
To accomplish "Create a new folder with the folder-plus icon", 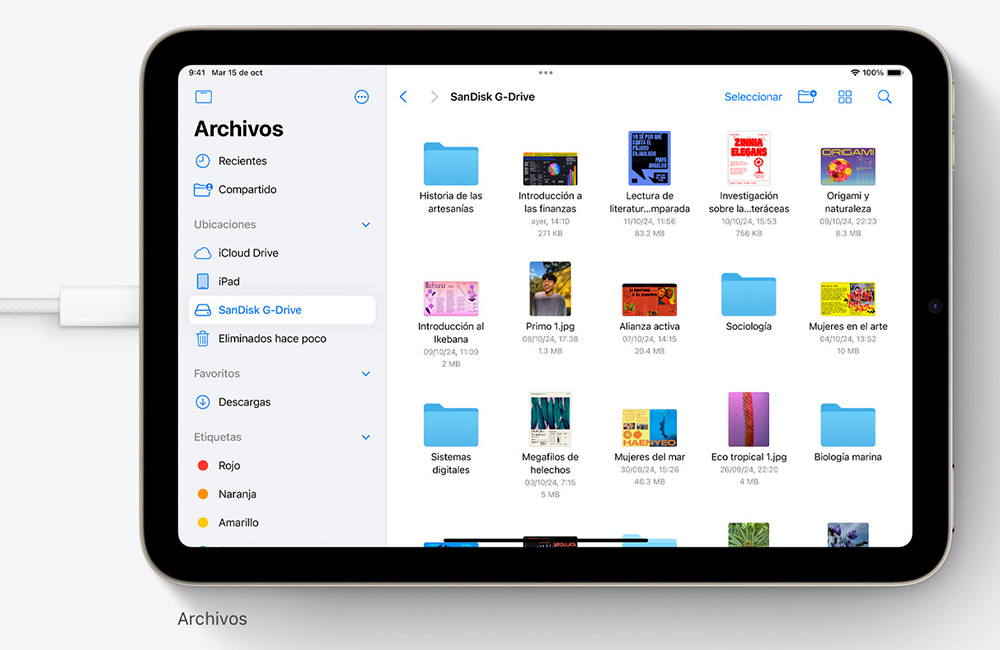I will pyautogui.click(x=807, y=97).
